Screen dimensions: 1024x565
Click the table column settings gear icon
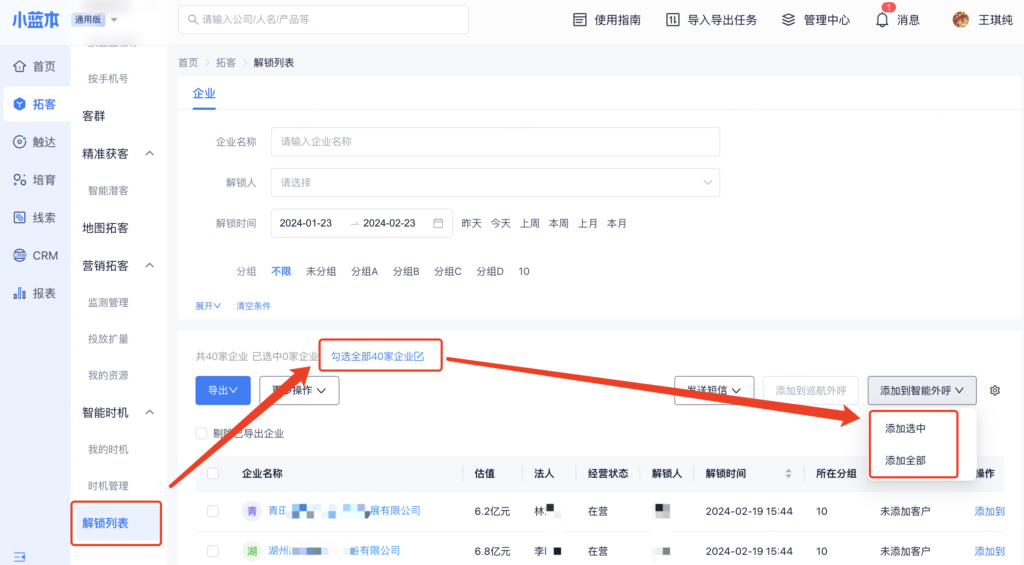994,390
